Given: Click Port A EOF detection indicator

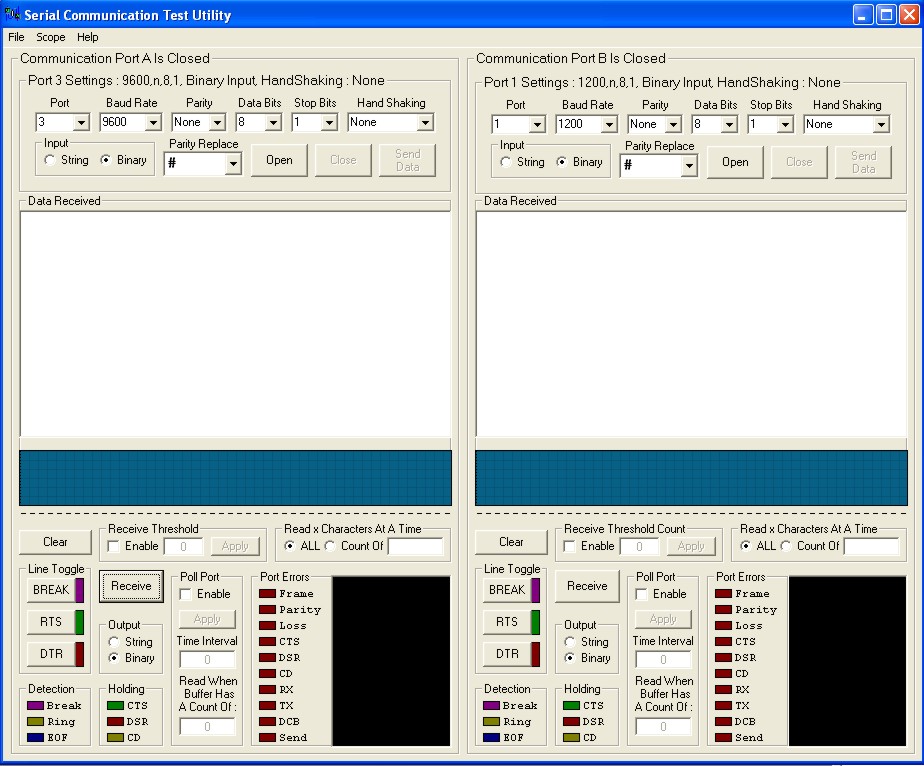Looking at the screenshot, I should (35, 737).
